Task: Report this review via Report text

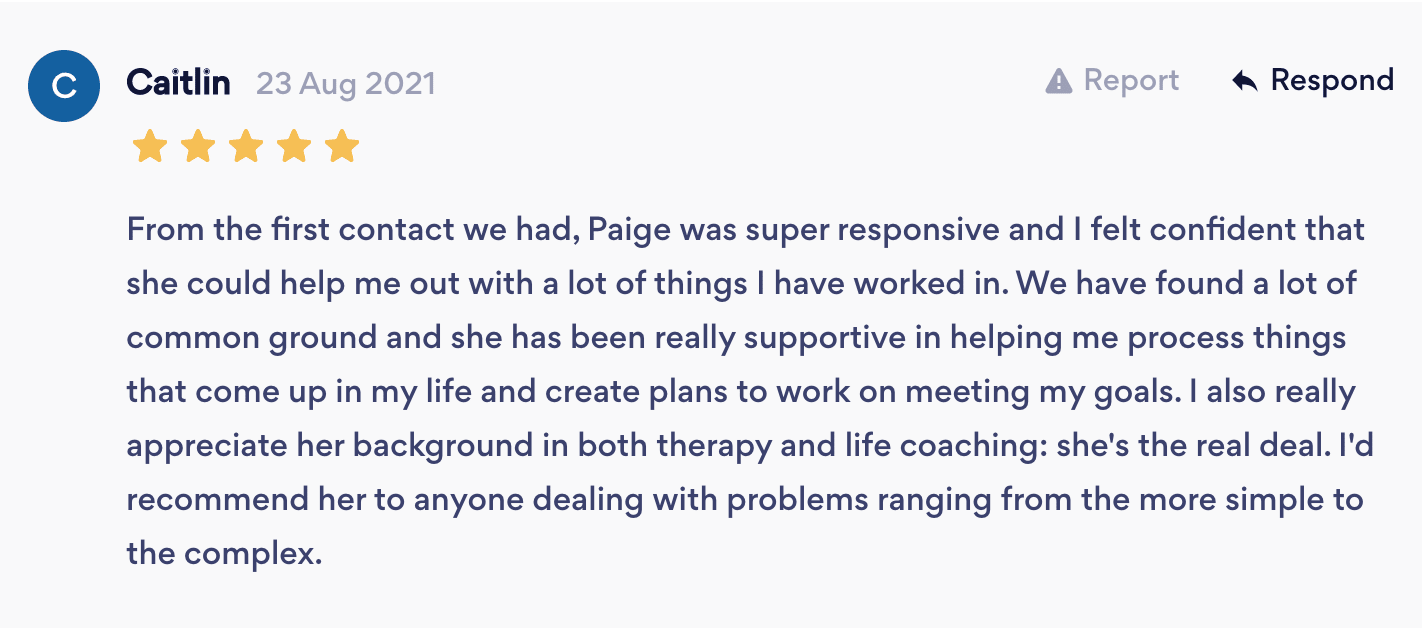Action: pyautogui.click(x=1131, y=81)
